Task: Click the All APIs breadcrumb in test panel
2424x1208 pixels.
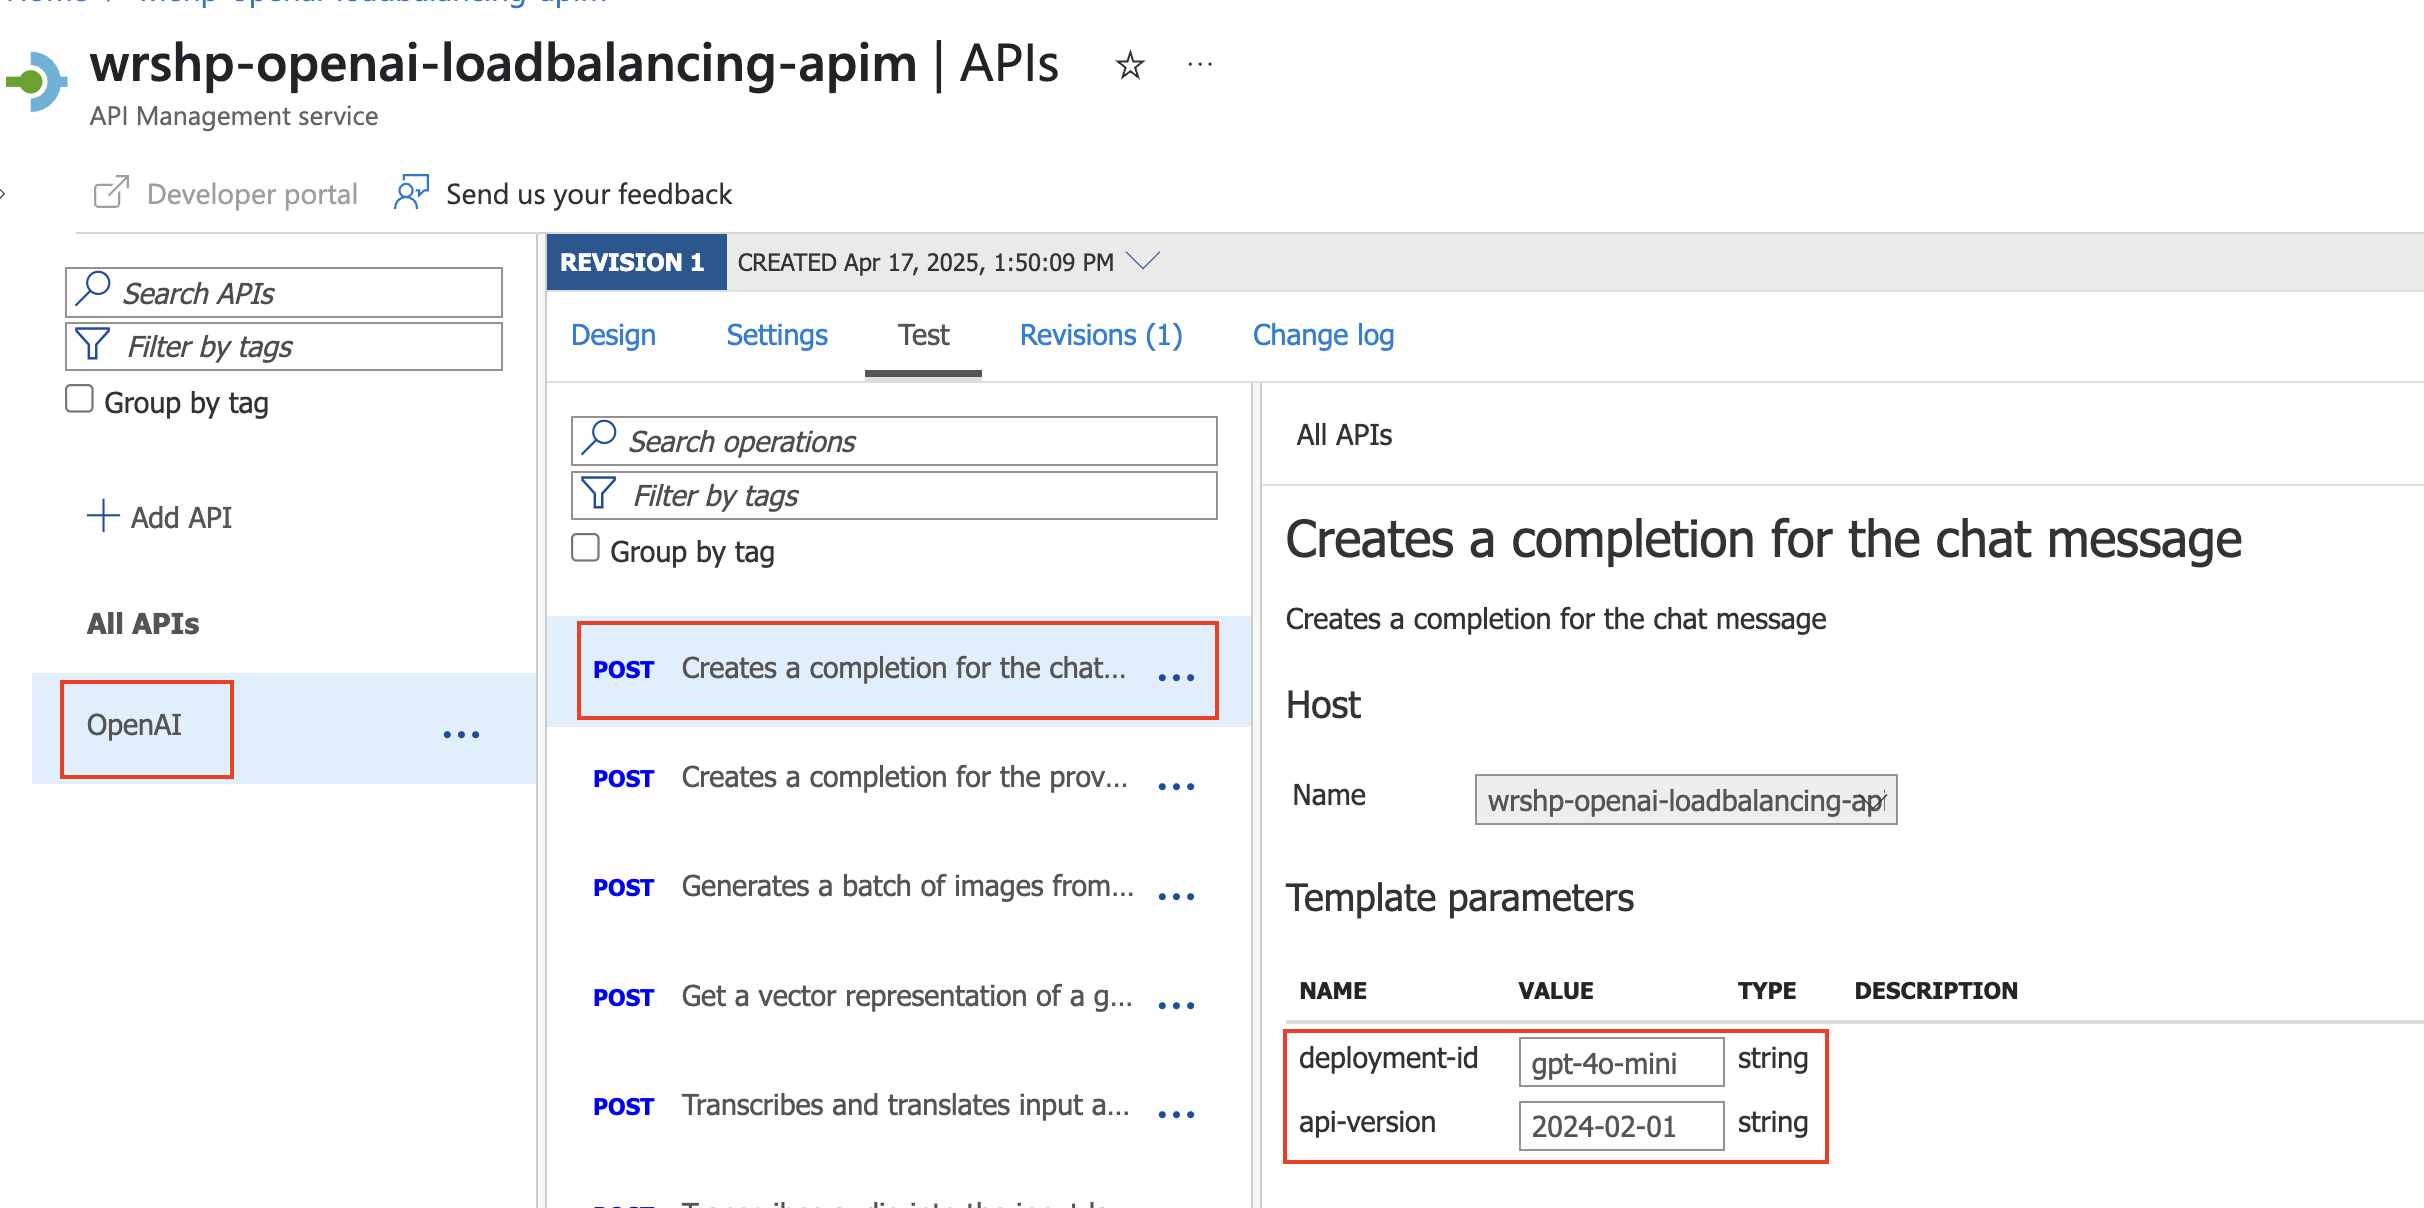Action: (x=1344, y=435)
